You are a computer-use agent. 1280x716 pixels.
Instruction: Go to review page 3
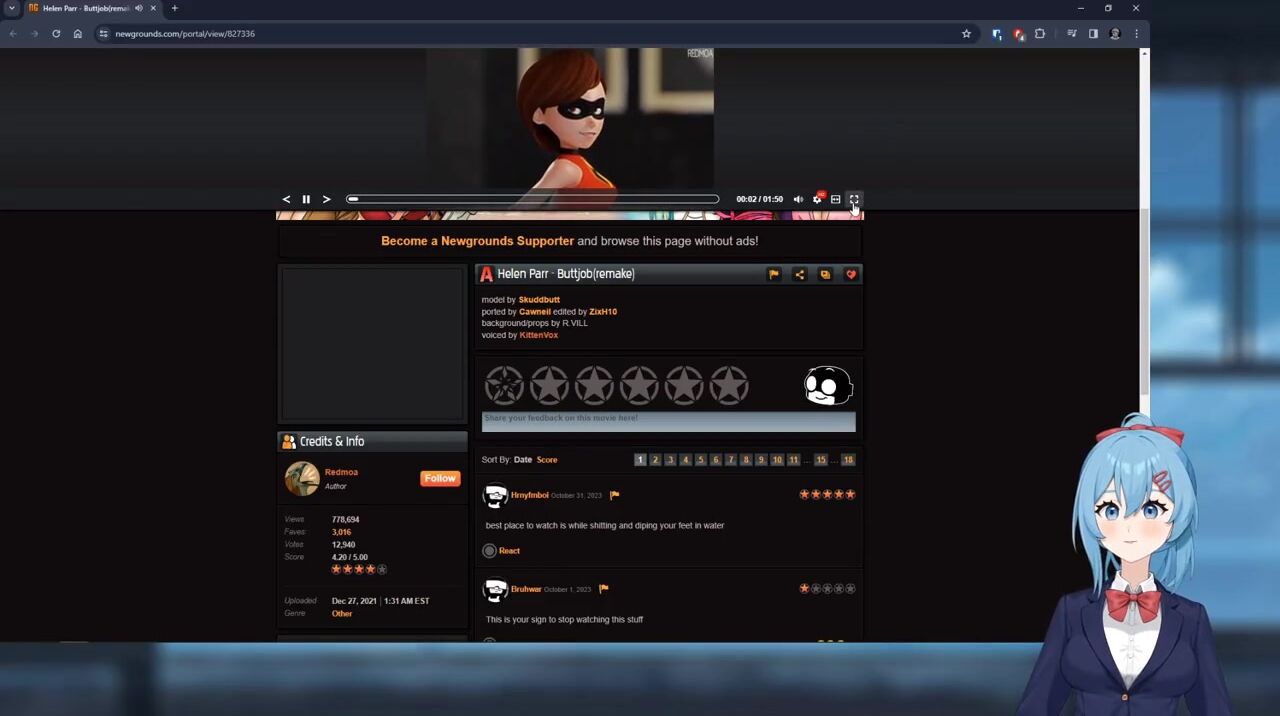click(670, 460)
